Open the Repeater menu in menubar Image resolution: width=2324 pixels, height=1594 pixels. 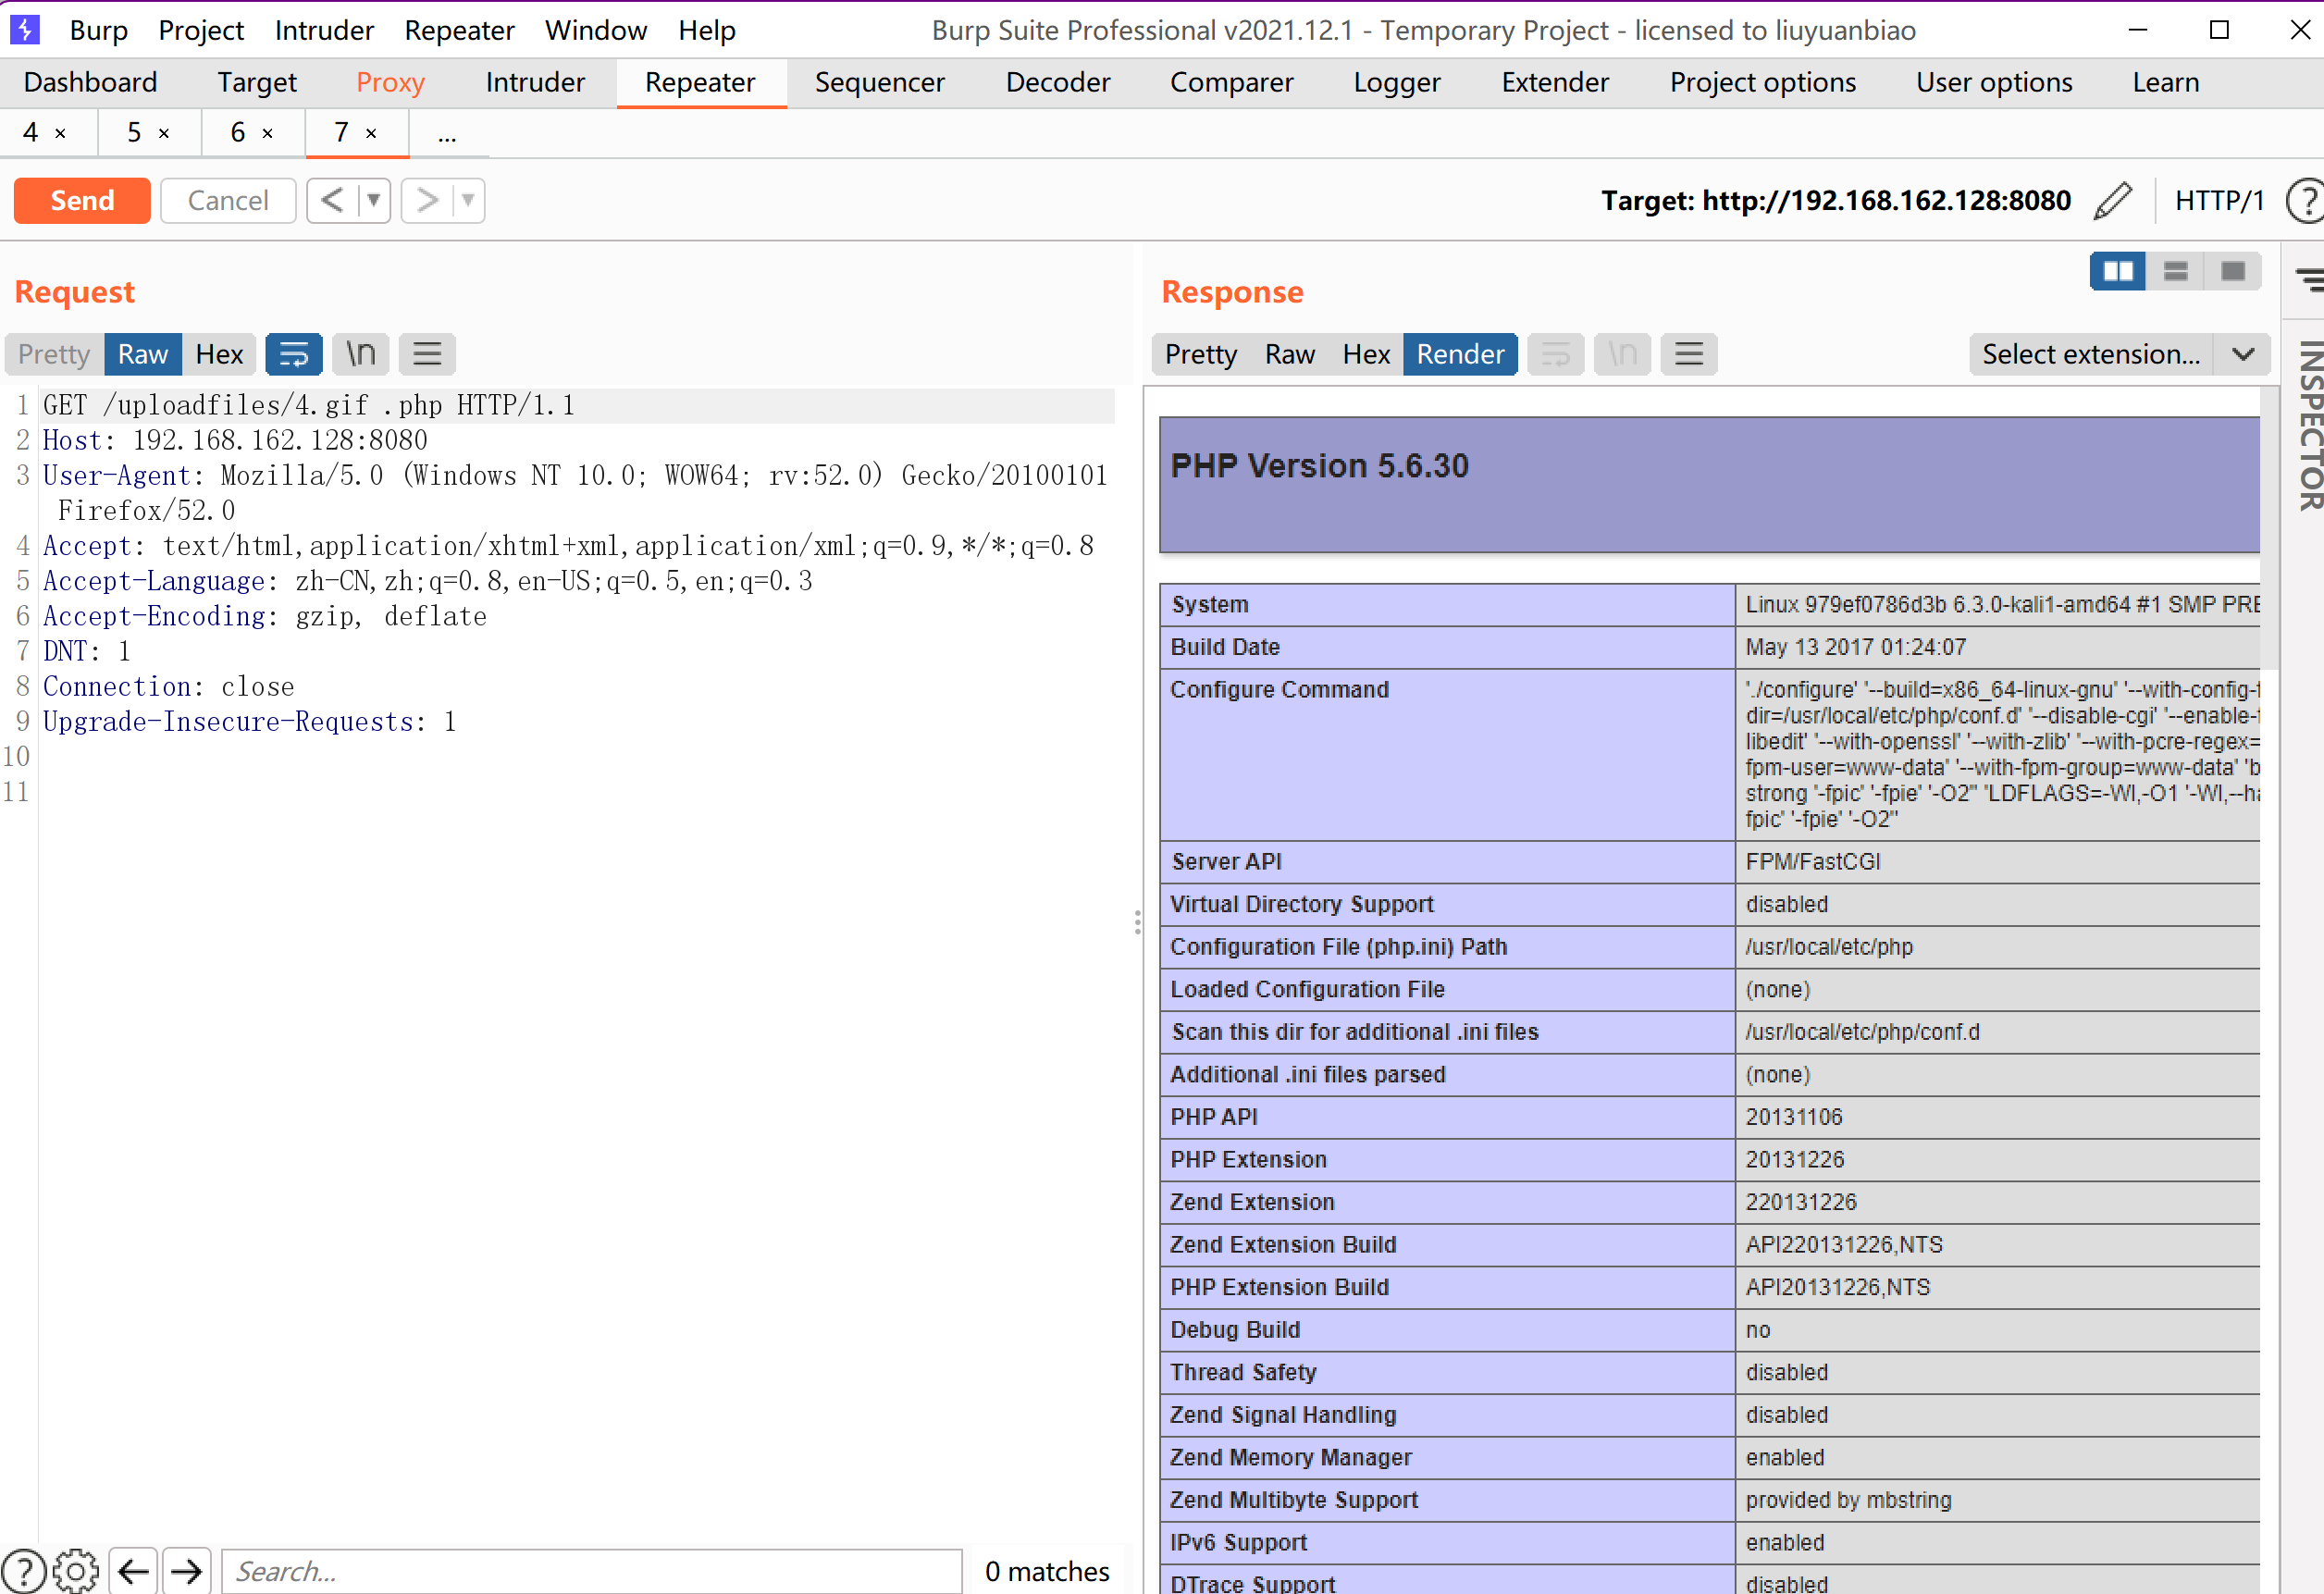(x=459, y=30)
